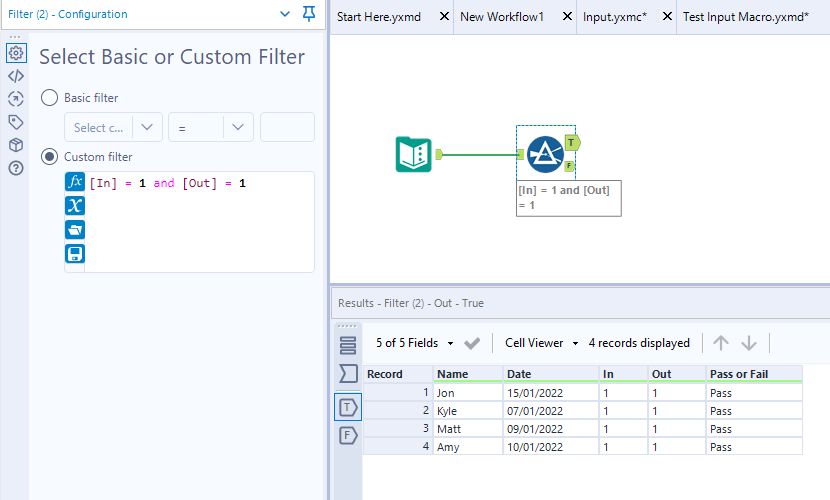Go to next record down arrow
Screen dimensions: 830x500
click(749, 343)
